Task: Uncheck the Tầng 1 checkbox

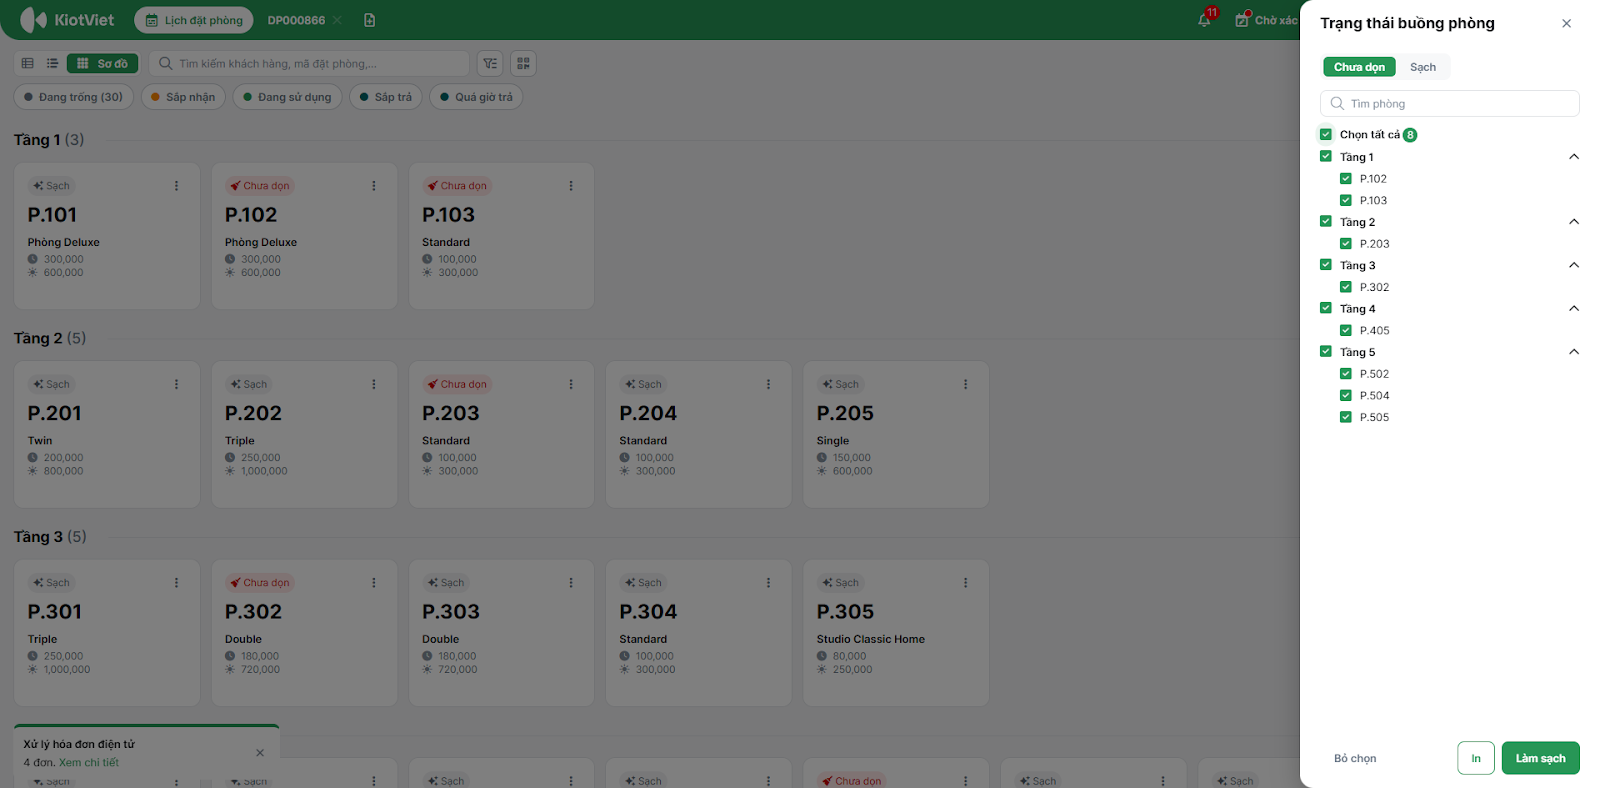Action: coord(1326,156)
